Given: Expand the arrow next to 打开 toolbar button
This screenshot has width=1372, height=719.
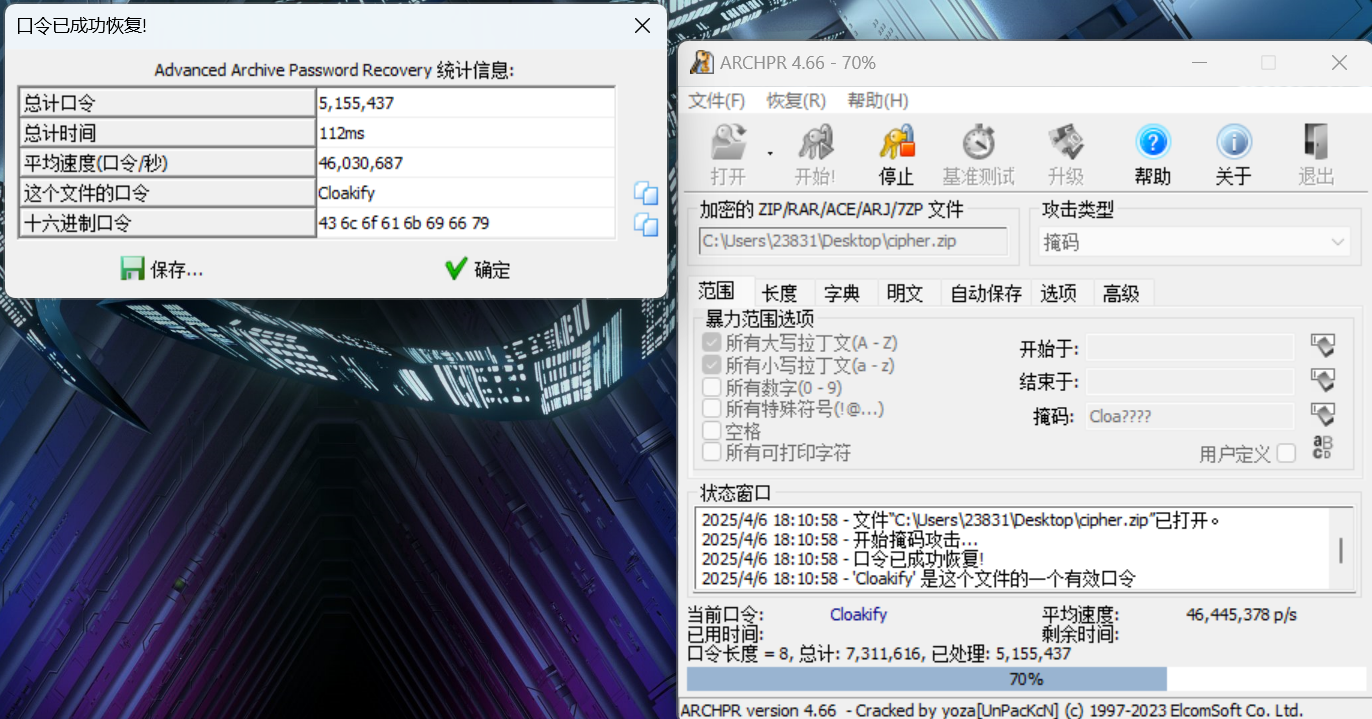Looking at the screenshot, I should (x=770, y=154).
